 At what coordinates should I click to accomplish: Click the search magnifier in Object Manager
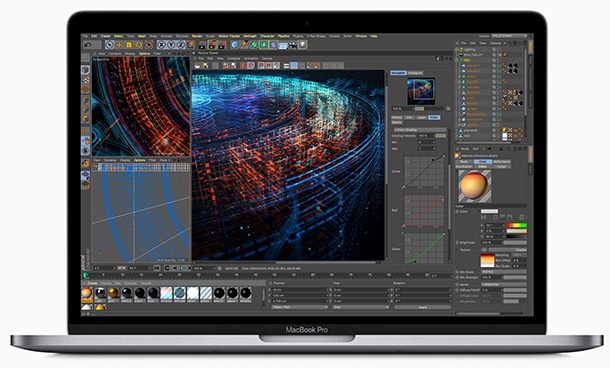pos(510,43)
